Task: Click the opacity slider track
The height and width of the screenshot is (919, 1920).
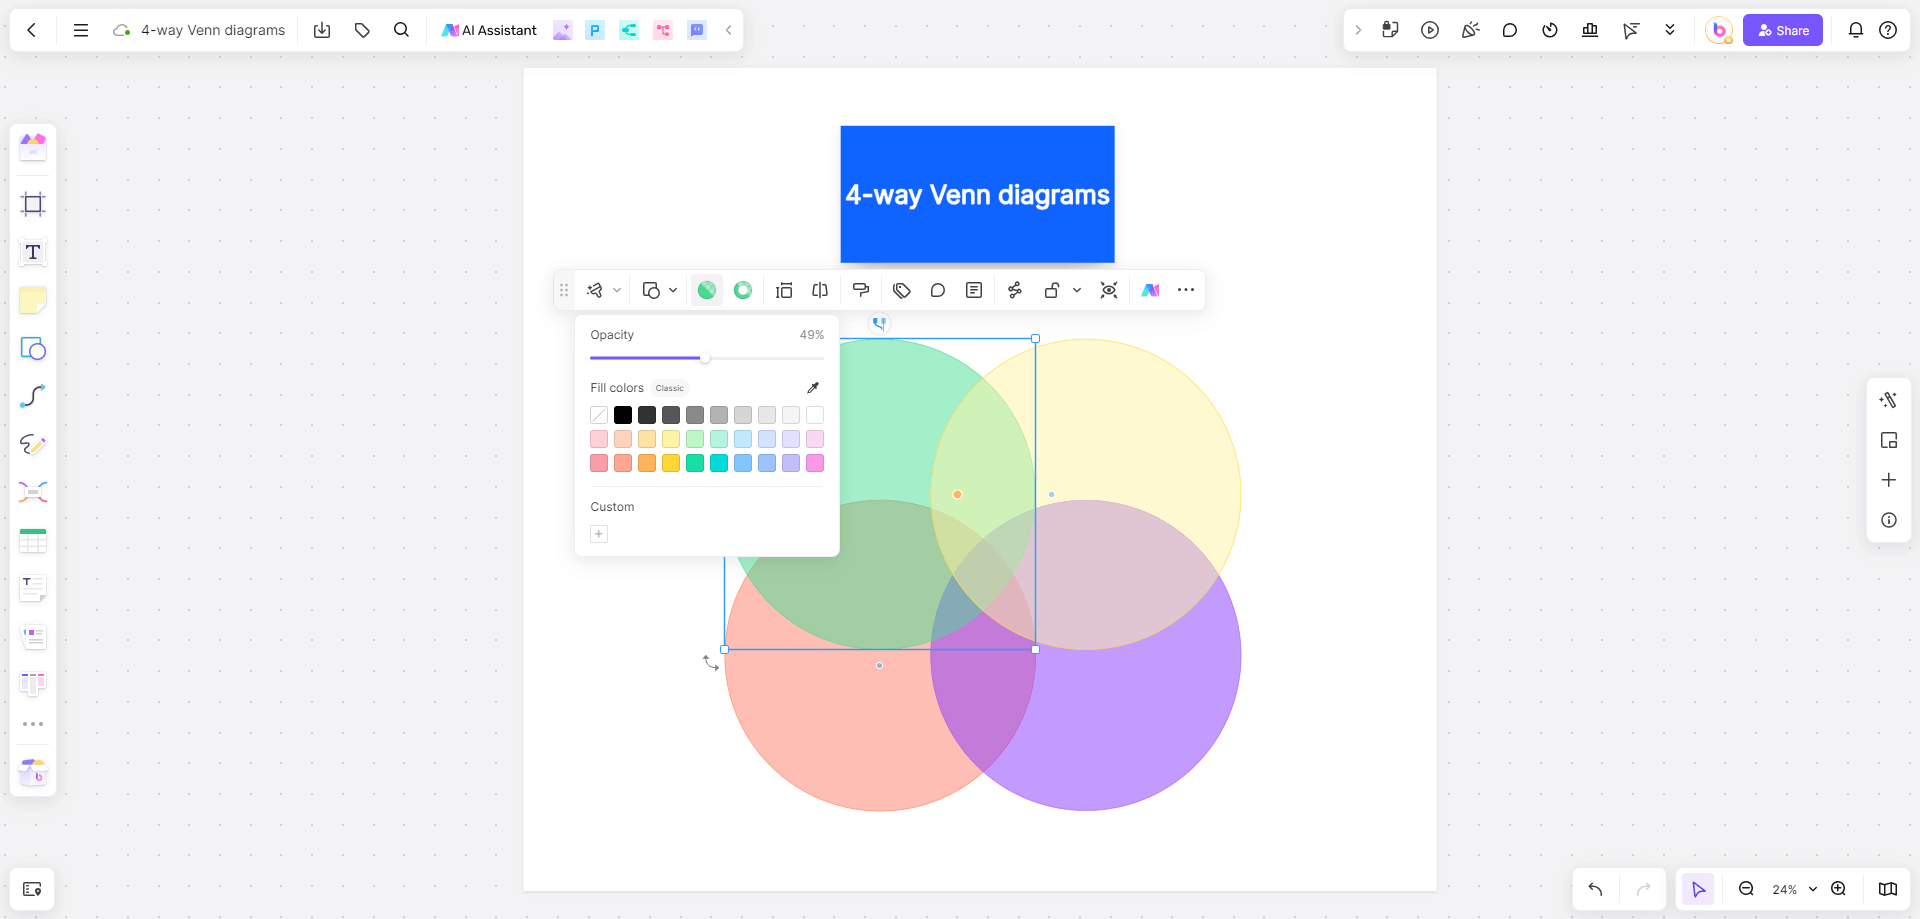Action: (x=707, y=358)
